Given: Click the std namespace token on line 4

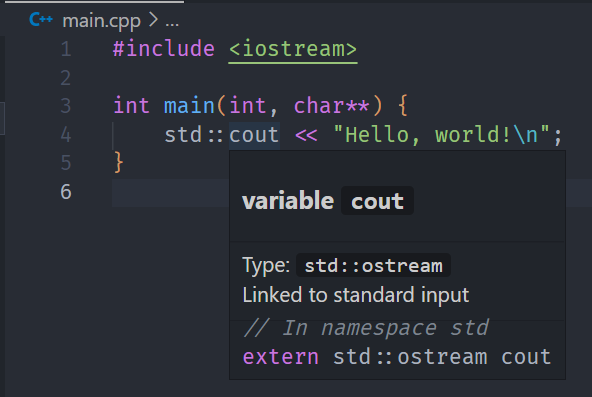Looking at the screenshot, I should (183, 135).
